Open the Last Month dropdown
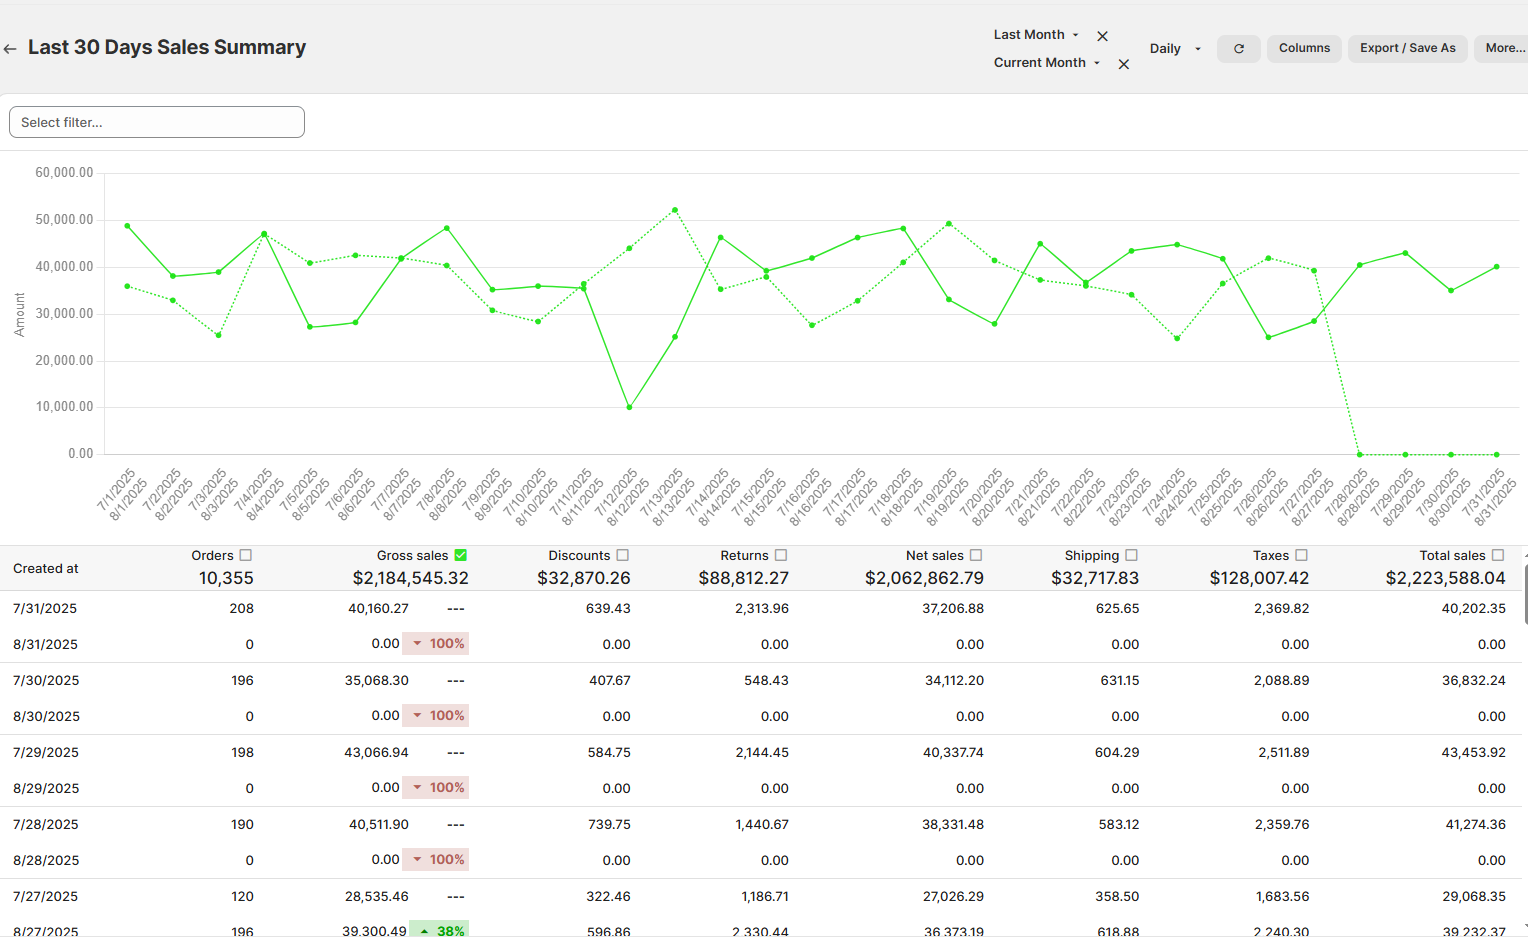Screen dimensions: 1528x939 click(x=1036, y=35)
